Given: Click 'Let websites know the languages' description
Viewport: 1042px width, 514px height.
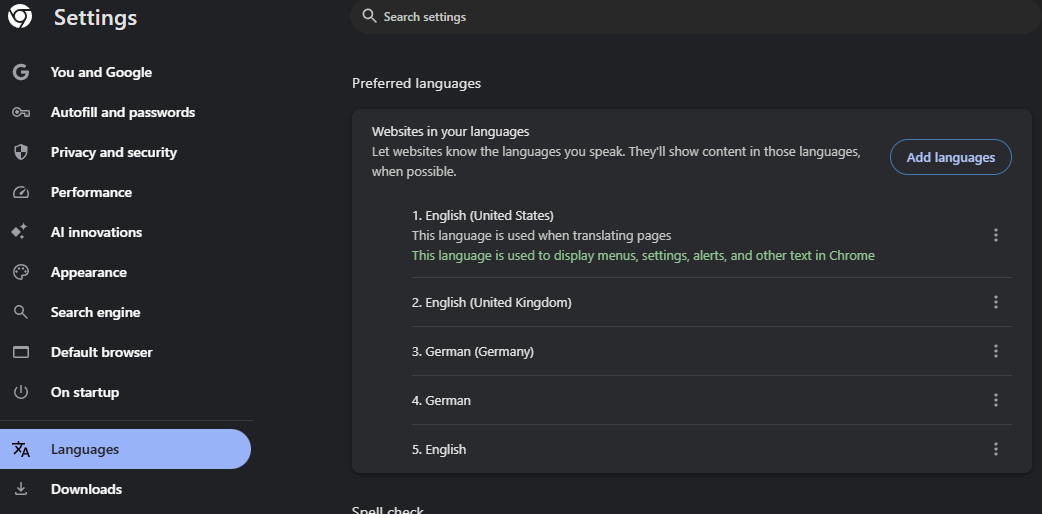Looking at the screenshot, I should tap(616, 162).
